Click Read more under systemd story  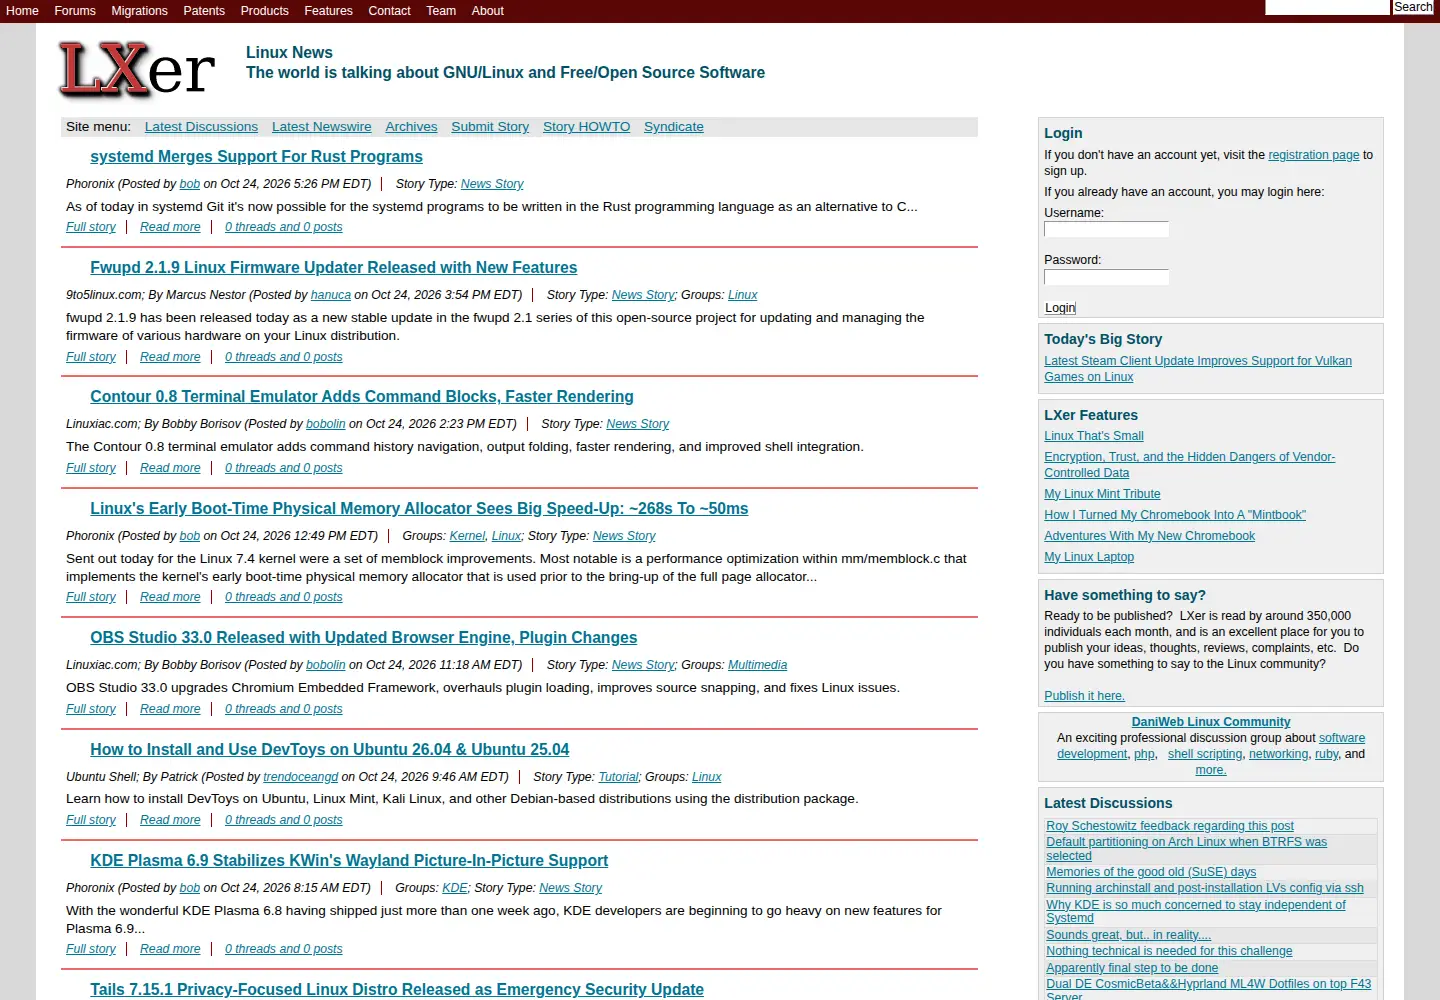tap(170, 227)
